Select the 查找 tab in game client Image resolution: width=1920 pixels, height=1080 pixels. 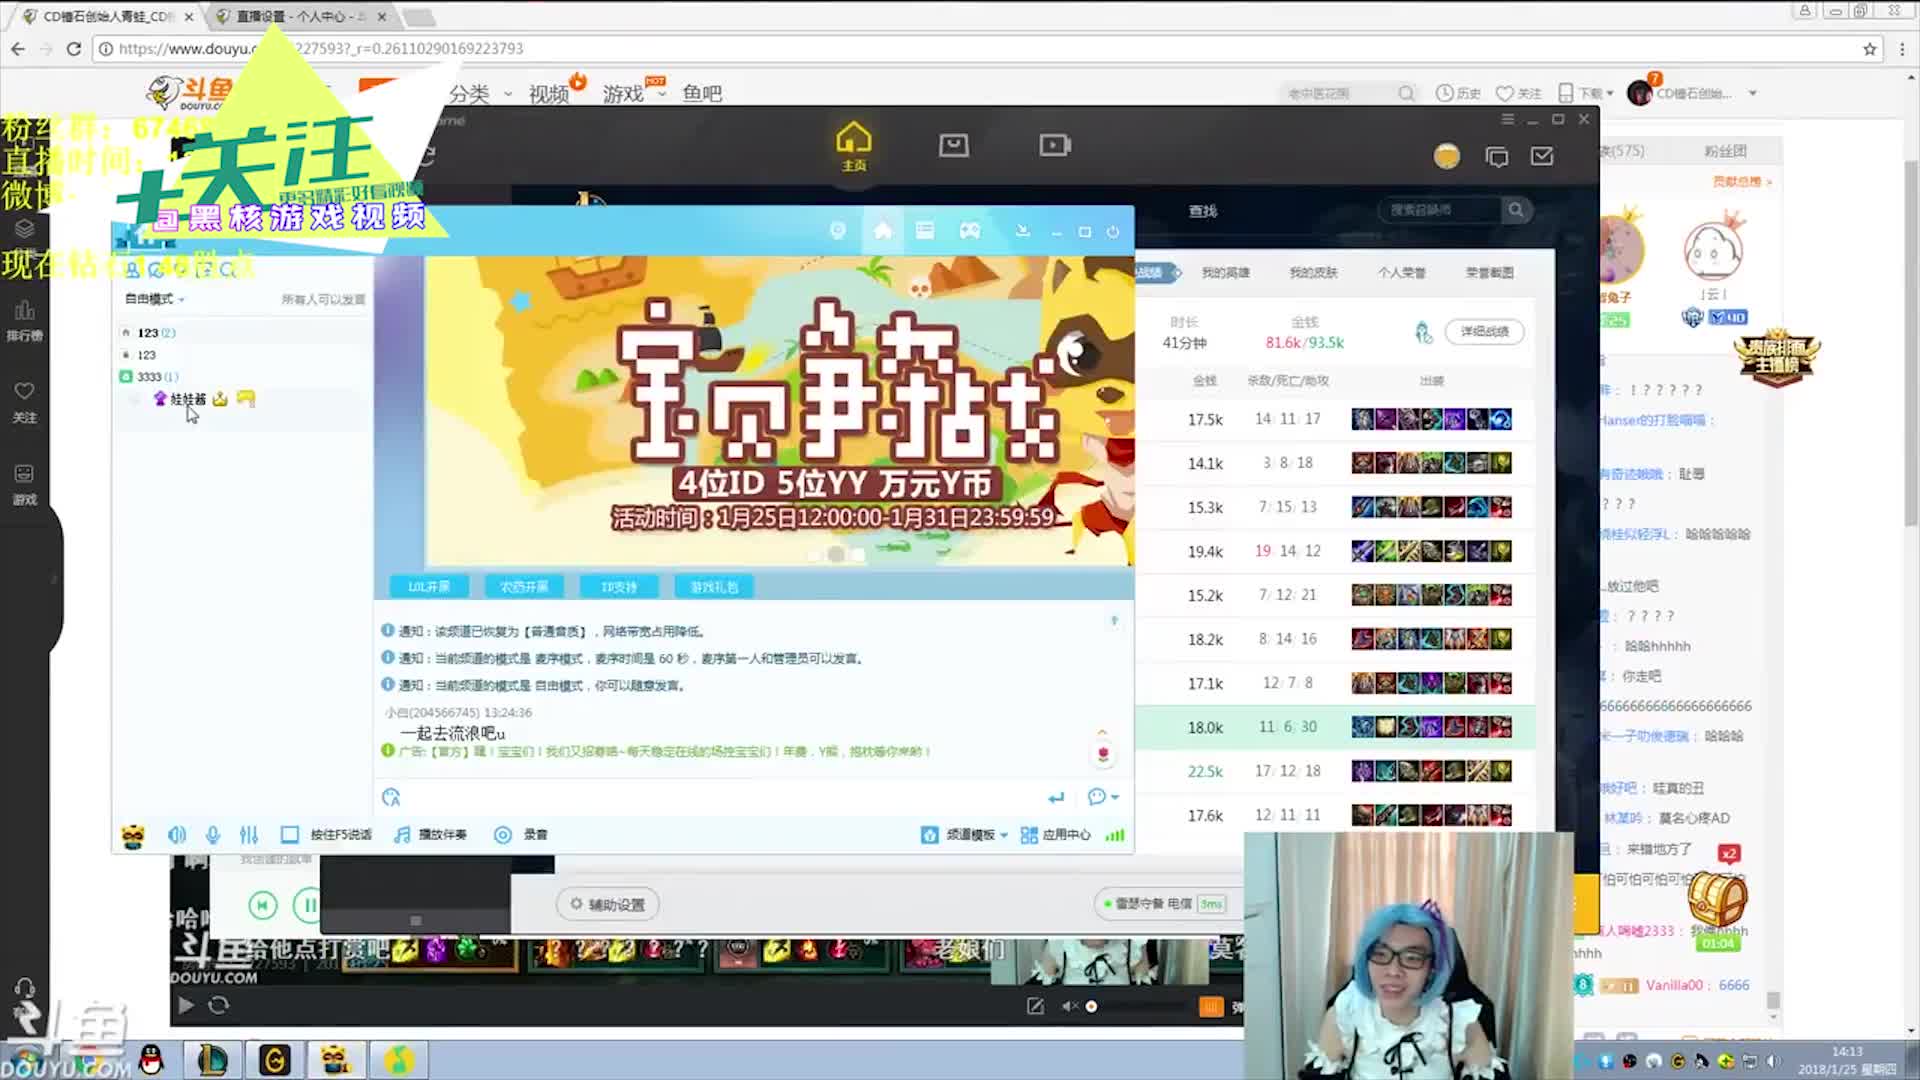point(1203,211)
